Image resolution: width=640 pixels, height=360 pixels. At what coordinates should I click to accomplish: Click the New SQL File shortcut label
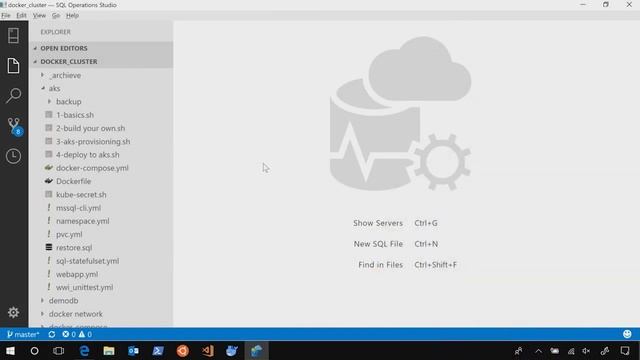click(378, 244)
